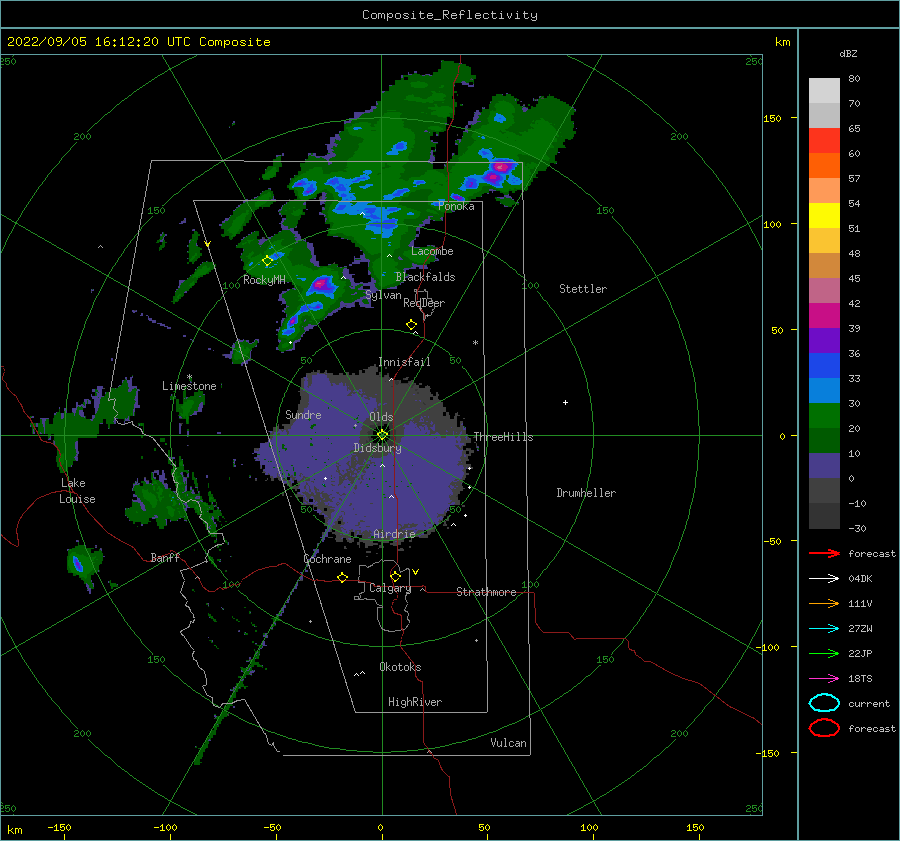Pick the light gray 80 dBZ swatch
This screenshot has height=841, width=900.
coord(824,90)
